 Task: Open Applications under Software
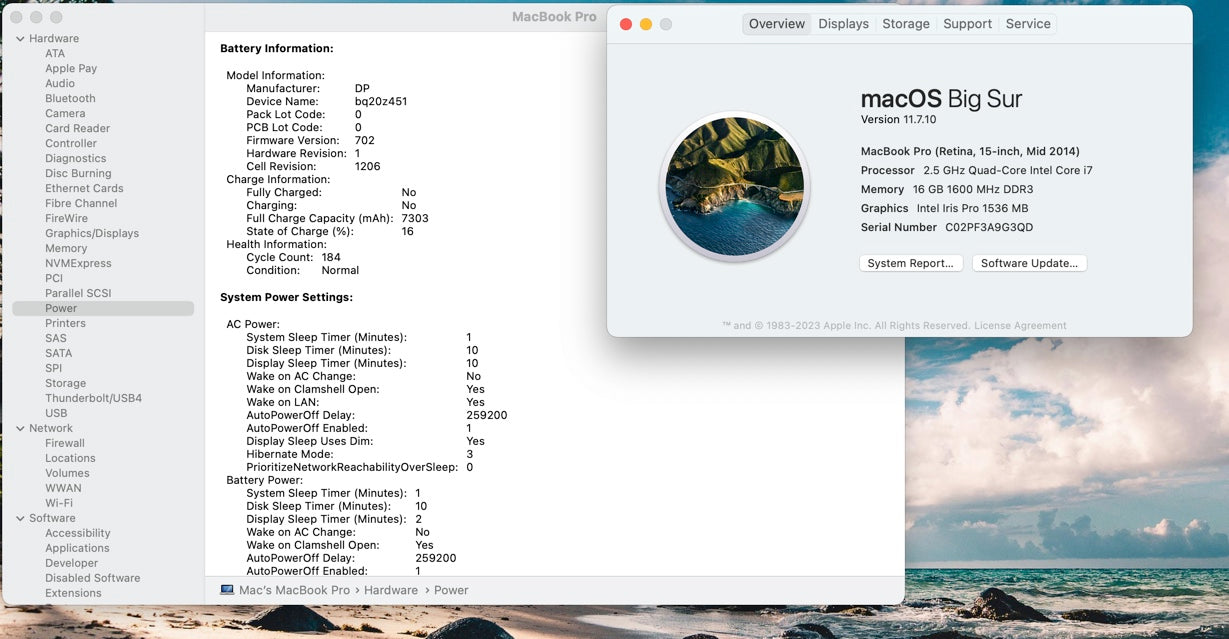[77, 548]
